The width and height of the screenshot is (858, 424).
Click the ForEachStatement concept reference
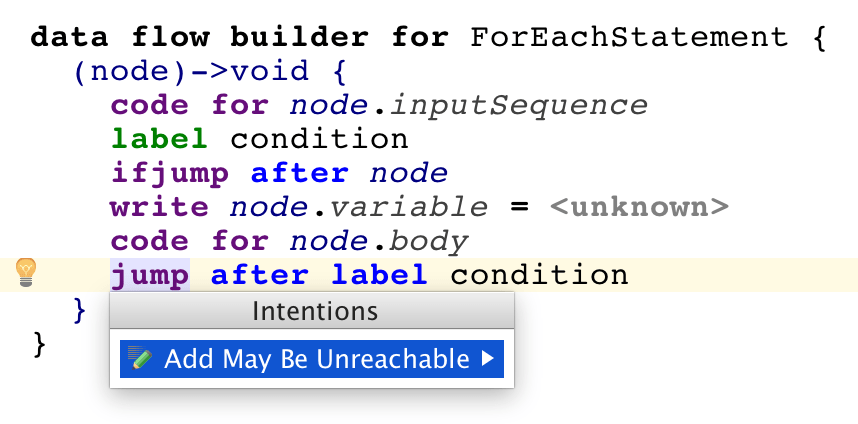pos(629,38)
